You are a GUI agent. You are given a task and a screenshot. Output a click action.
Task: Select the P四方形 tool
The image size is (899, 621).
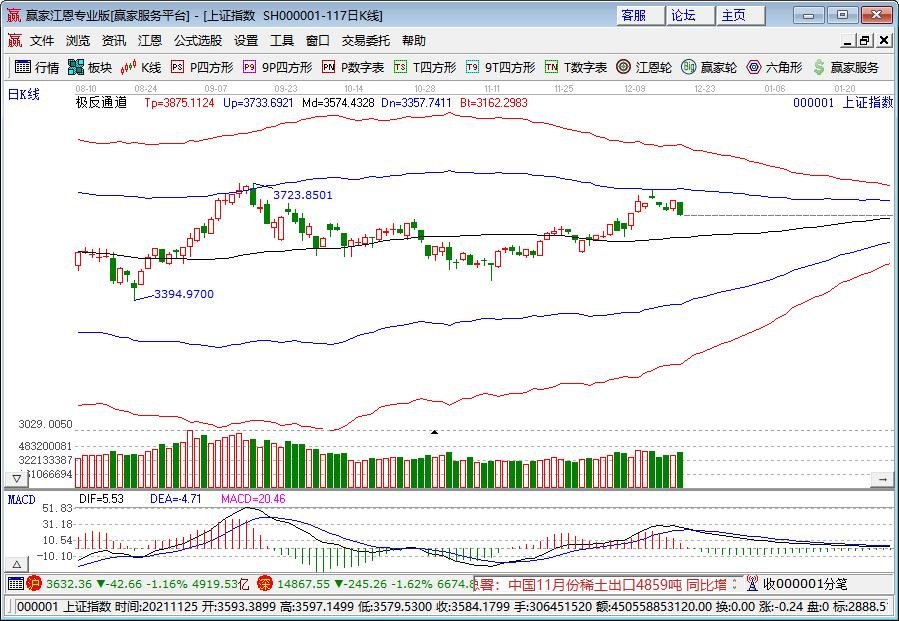(x=203, y=67)
